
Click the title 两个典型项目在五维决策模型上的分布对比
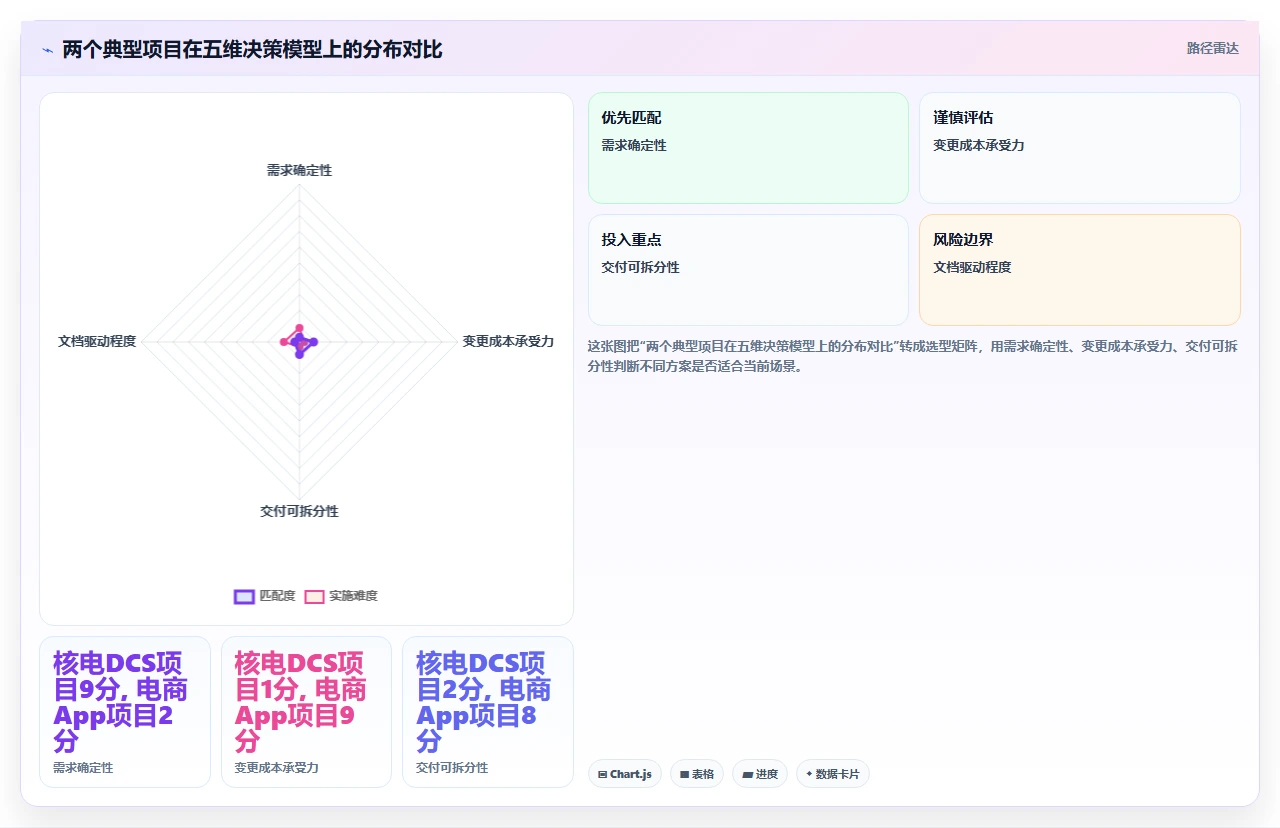click(x=252, y=49)
